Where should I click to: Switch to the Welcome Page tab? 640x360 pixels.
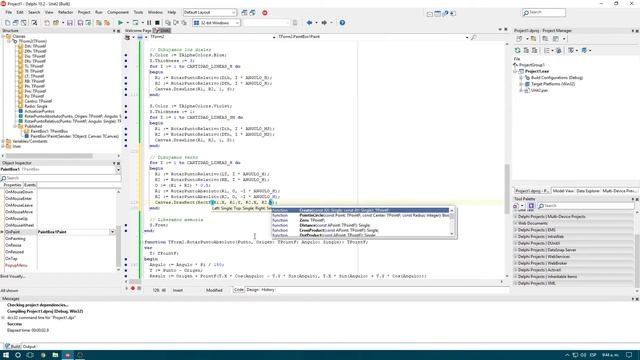pyautogui.click(x=138, y=31)
